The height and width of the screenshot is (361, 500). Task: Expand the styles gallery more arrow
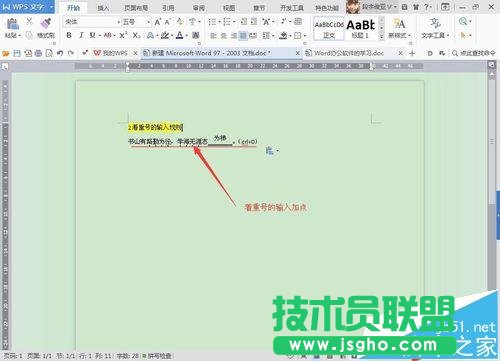coord(381,37)
